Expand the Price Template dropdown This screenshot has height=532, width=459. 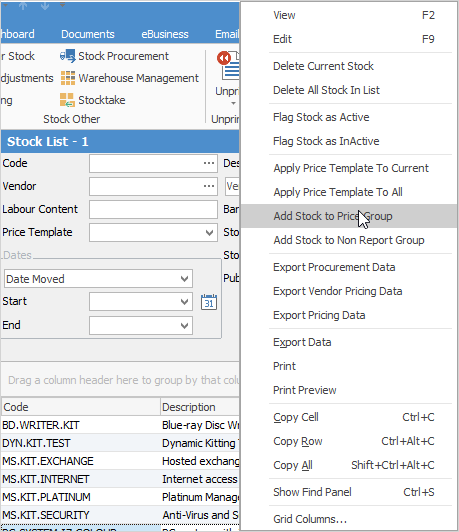pyautogui.click(x=209, y=233)
